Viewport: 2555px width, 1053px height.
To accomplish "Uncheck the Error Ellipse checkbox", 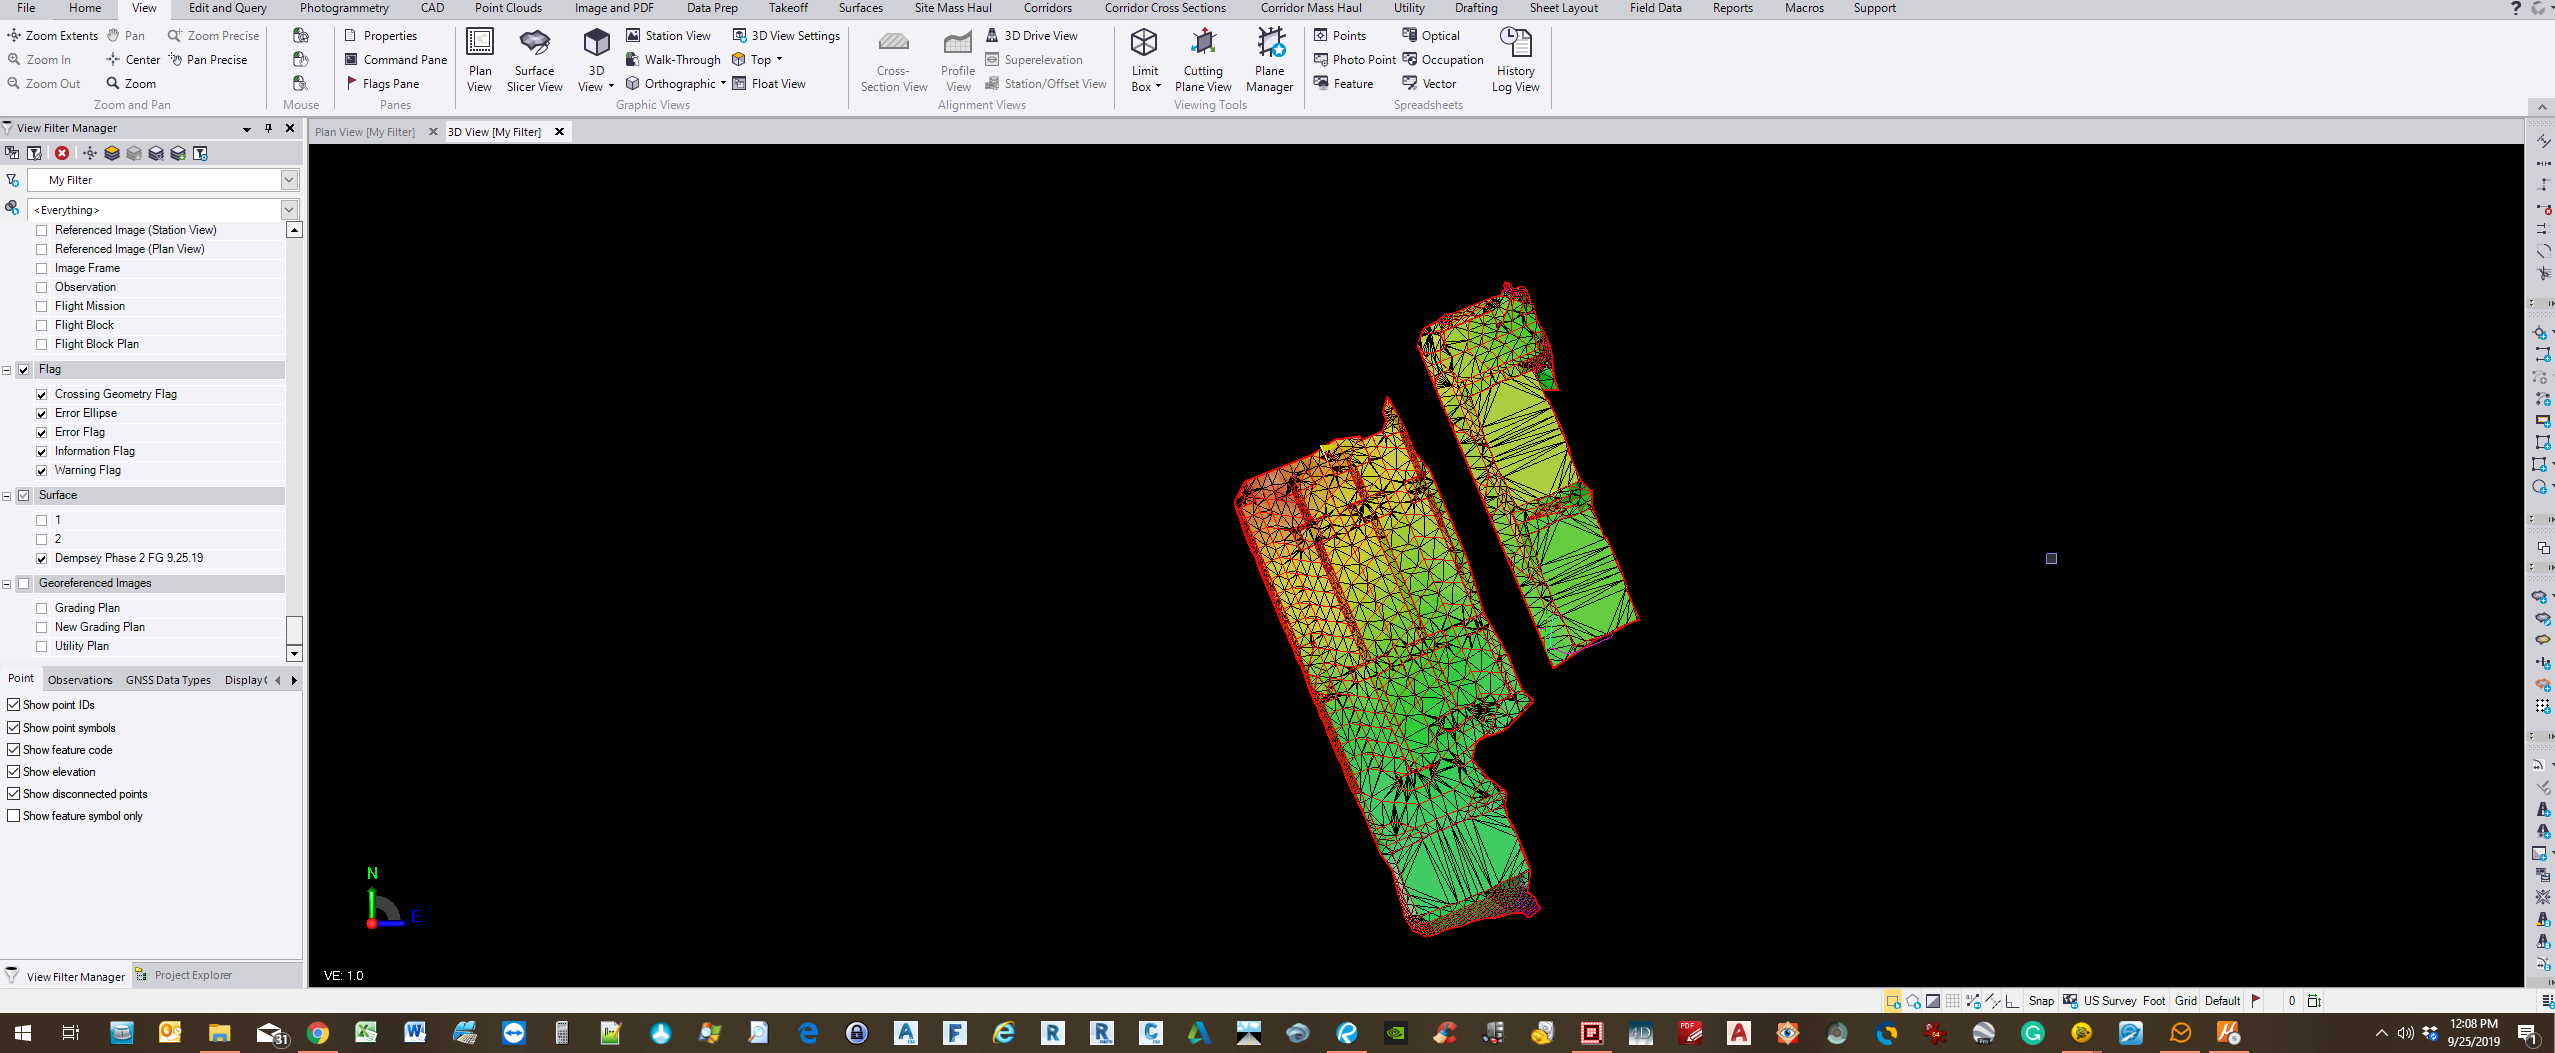I will click(x=42, y=414).
